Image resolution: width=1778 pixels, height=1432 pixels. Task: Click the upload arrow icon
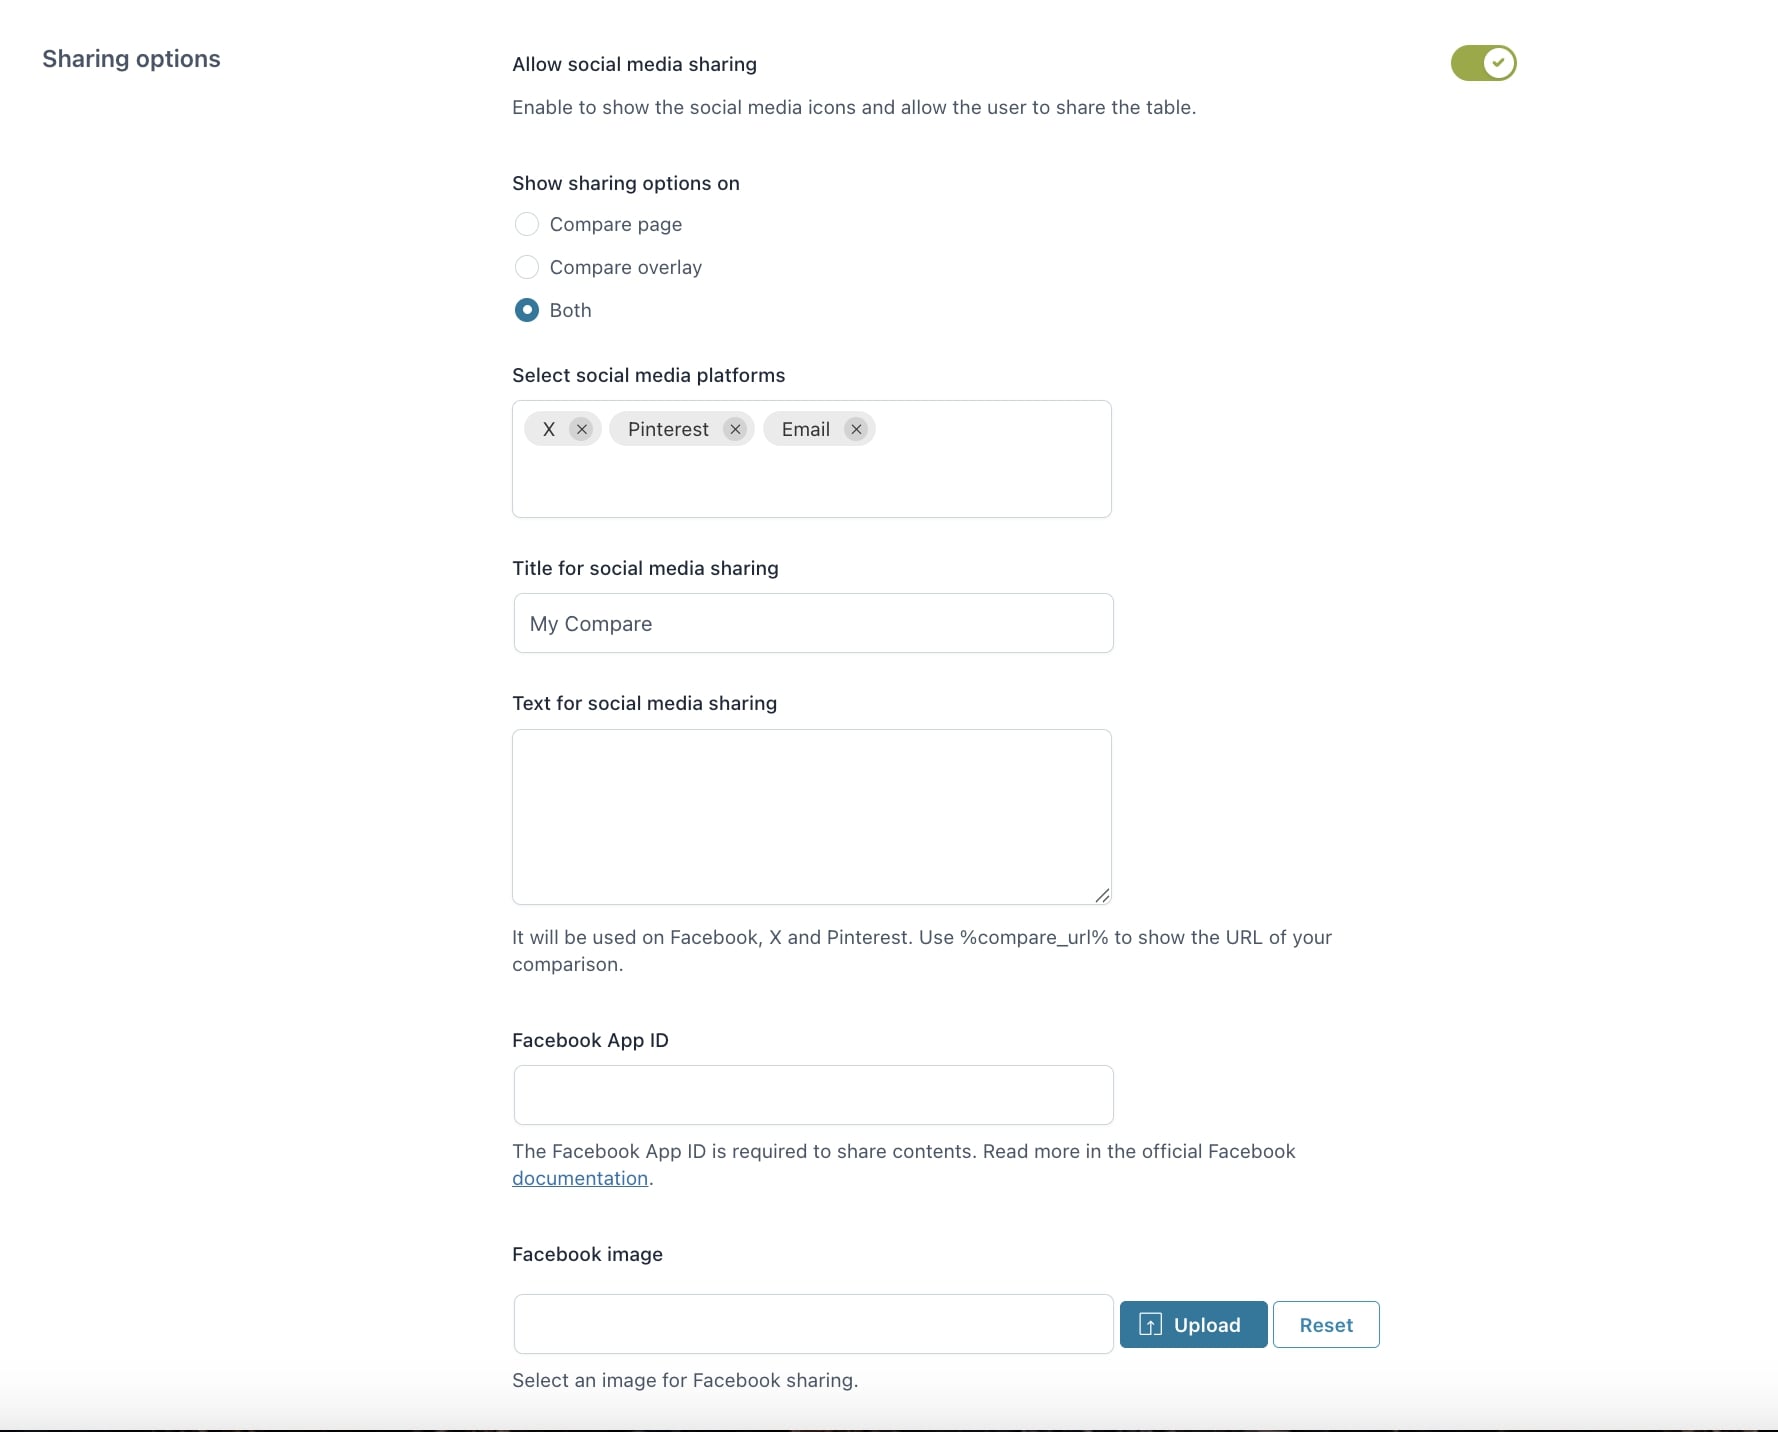click(x=1150, y=1325)
